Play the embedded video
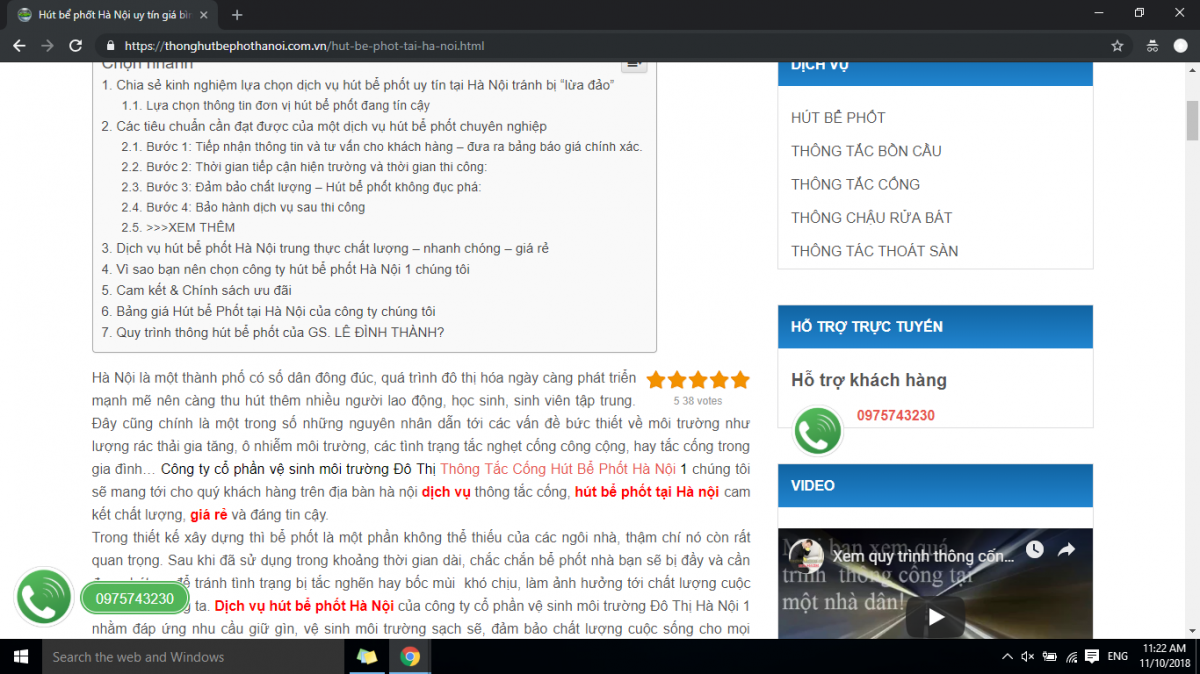Image resolution: width=1200 pixels, height=674 pixels. point(935,617)
